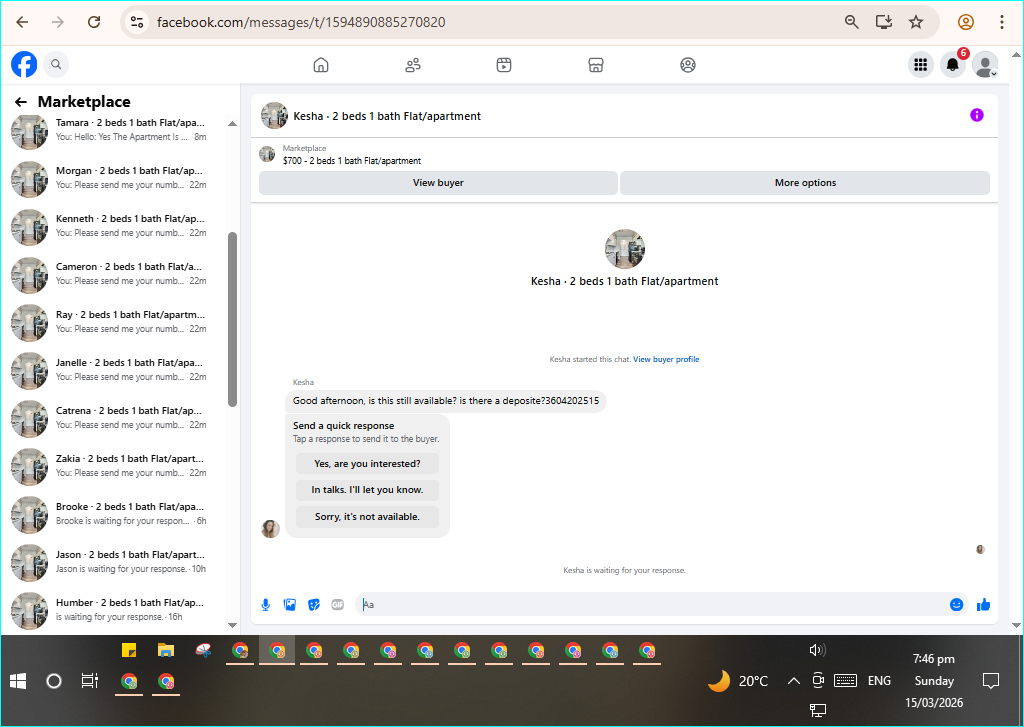1024x727 pixels.
Task: Open Zakia's conversation
Action: coord(118,466)
